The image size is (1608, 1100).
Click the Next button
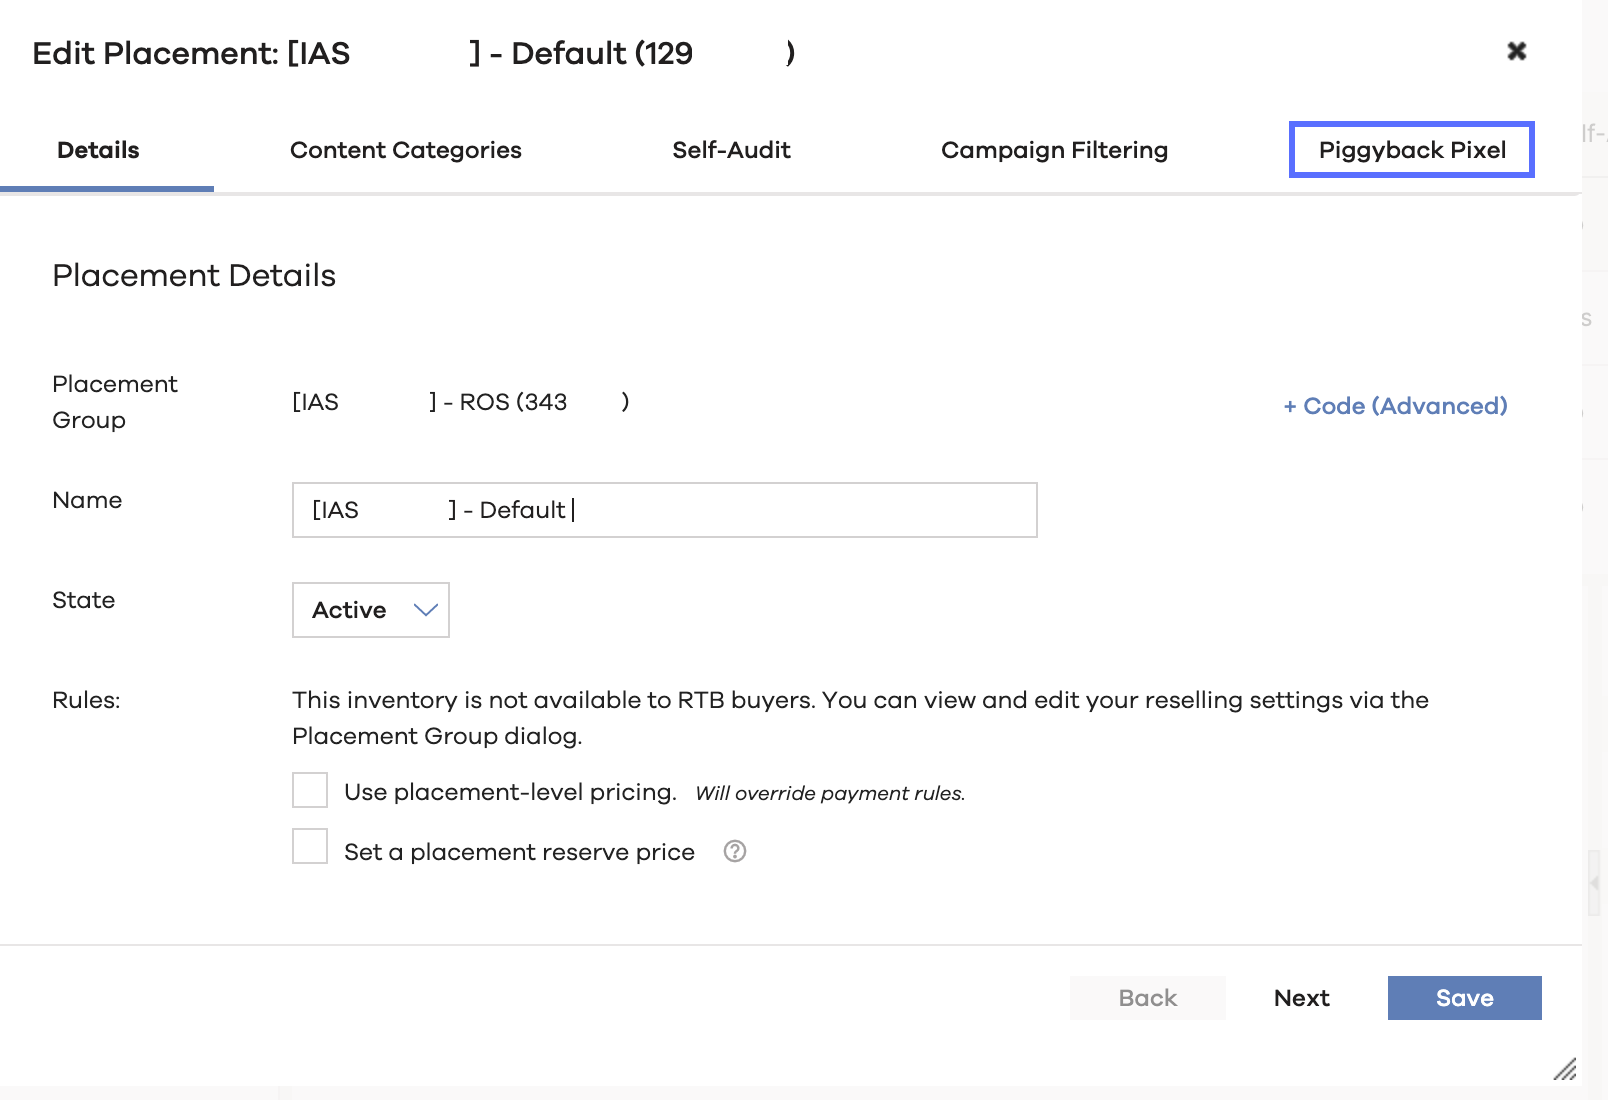coord(1302,998)
